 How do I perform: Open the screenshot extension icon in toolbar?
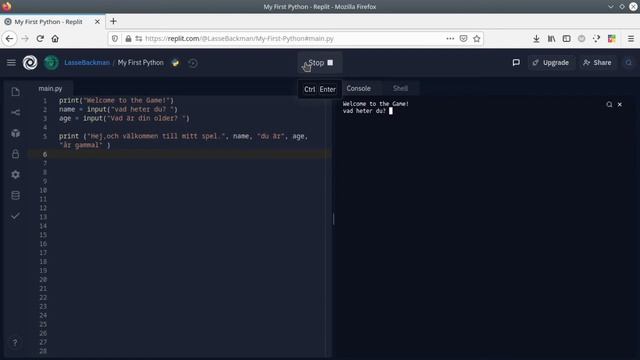(x=597, y=38)
